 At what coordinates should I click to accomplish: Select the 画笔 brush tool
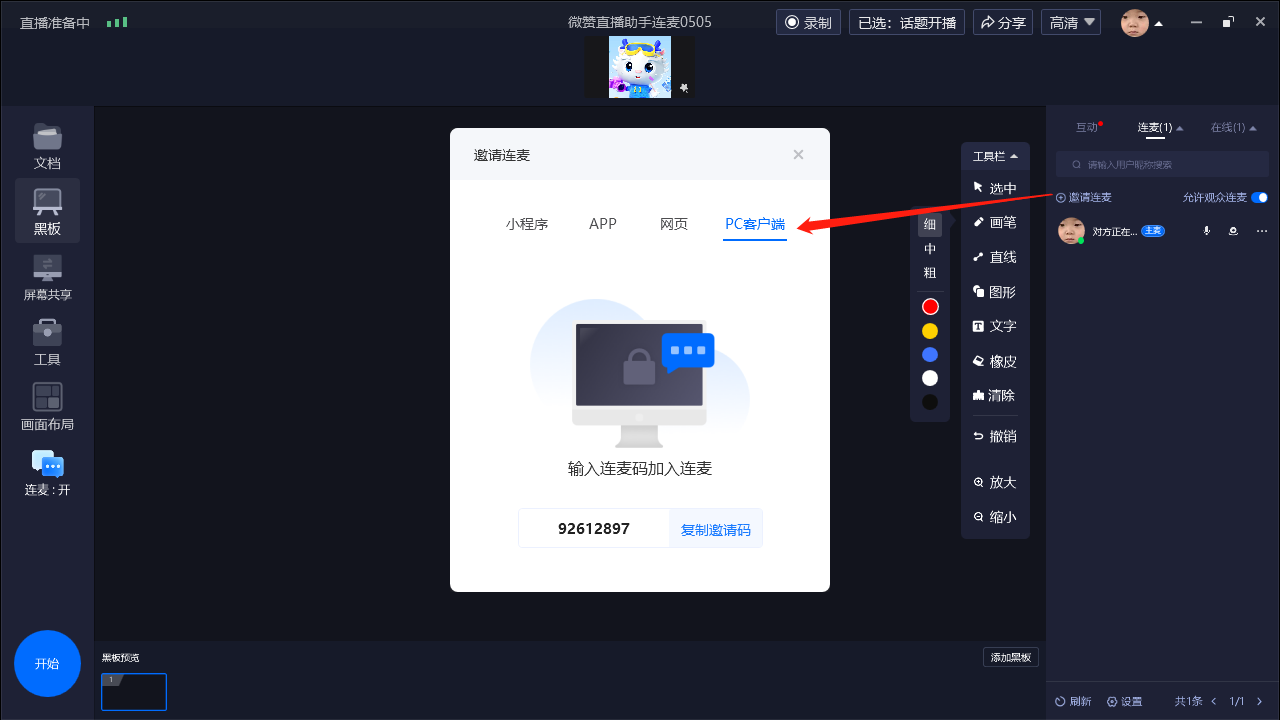pos(994,222)
